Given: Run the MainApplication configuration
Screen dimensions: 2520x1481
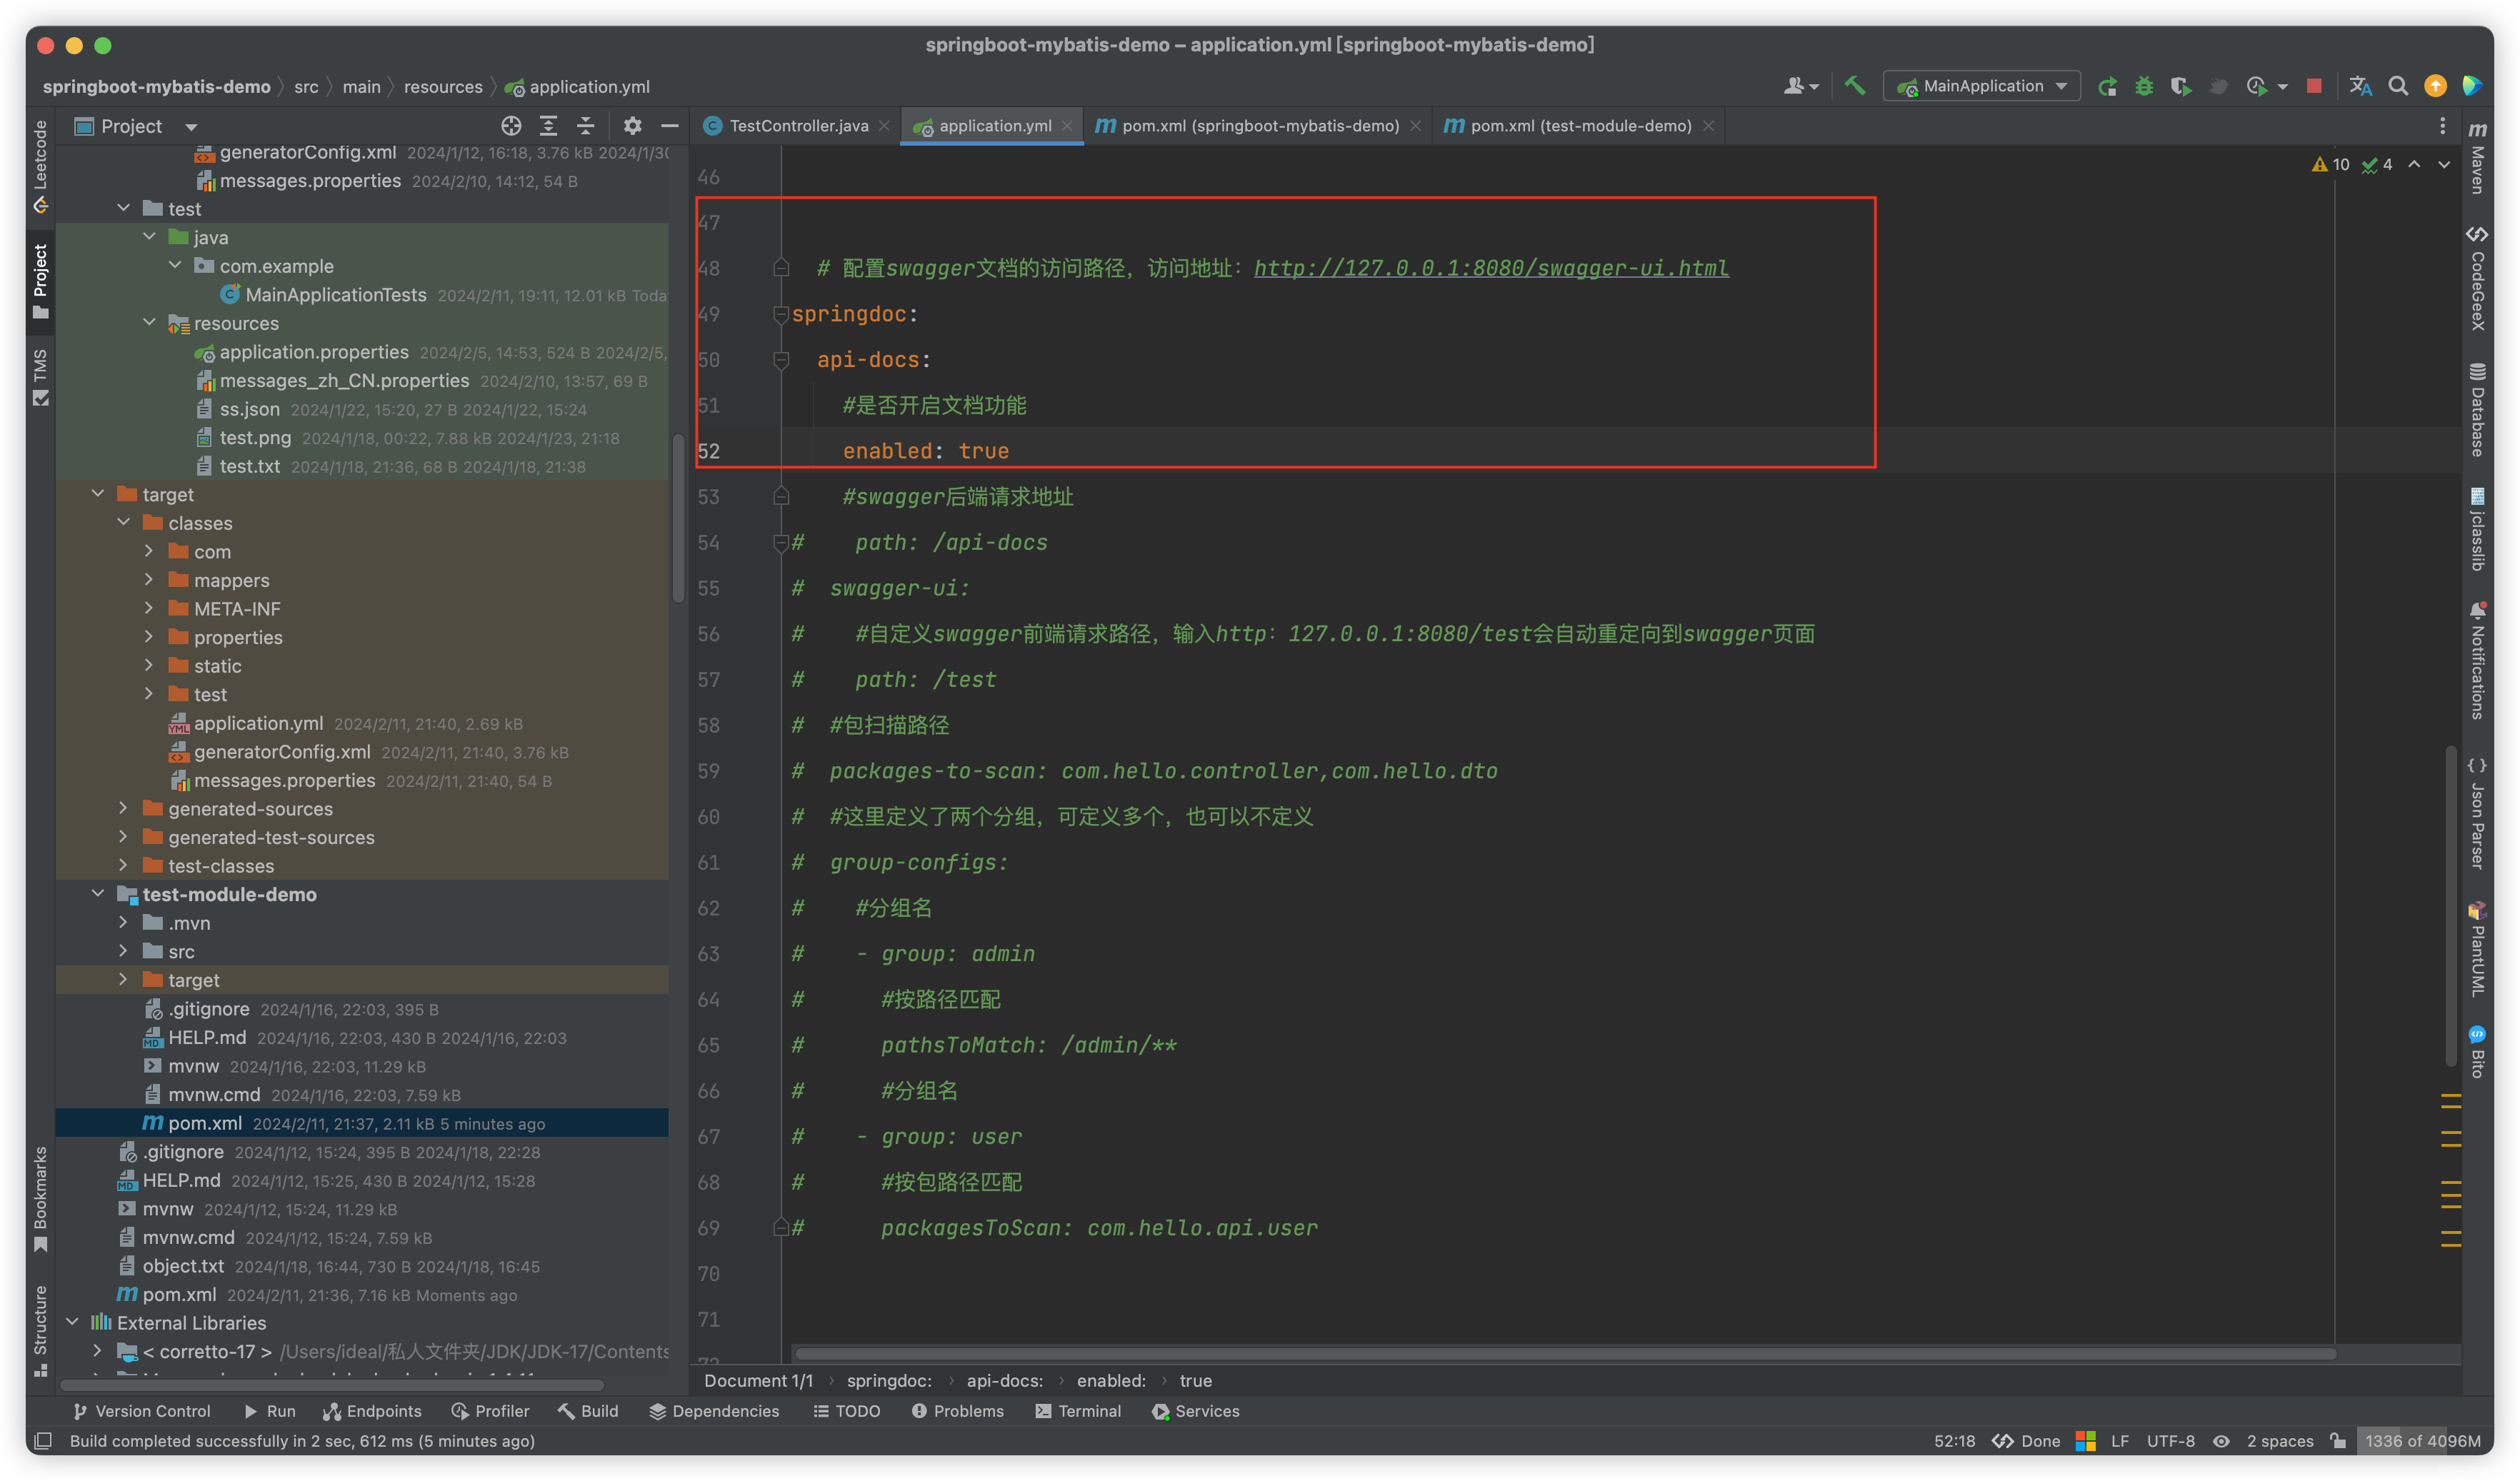Looking at the screenshot, I should click(x=2107, y=86).
